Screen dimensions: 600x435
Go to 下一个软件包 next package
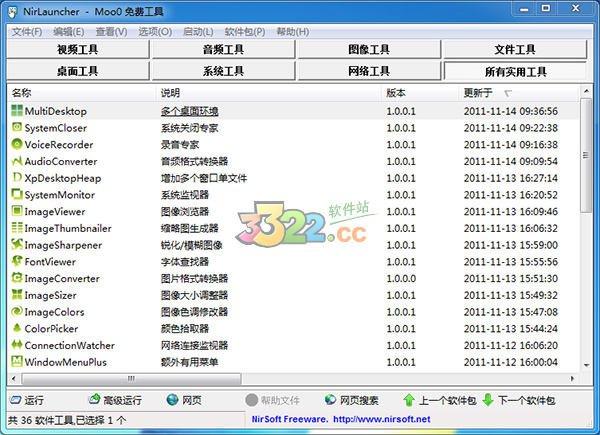[x=518, y=400]
